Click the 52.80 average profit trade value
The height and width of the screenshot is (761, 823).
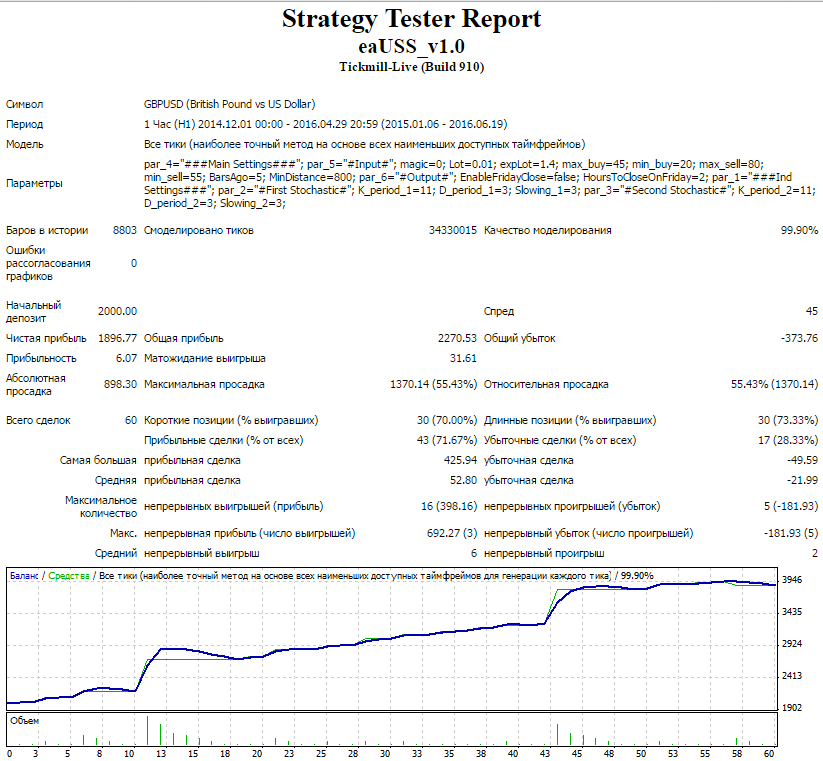click(x=463, y=480)
